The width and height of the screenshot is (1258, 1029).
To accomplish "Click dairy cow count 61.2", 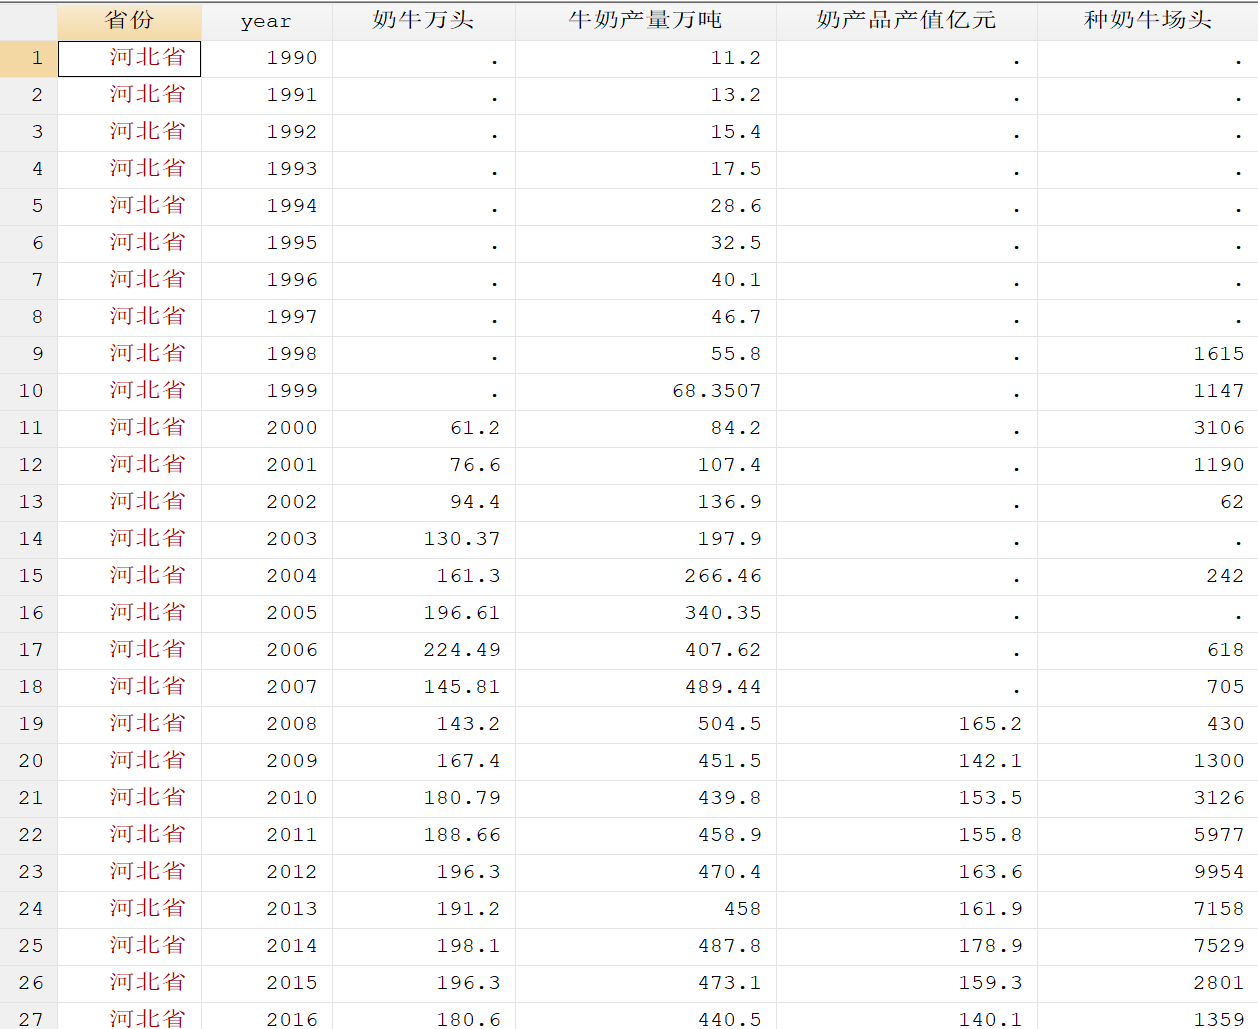I will [x=424, y=428].
